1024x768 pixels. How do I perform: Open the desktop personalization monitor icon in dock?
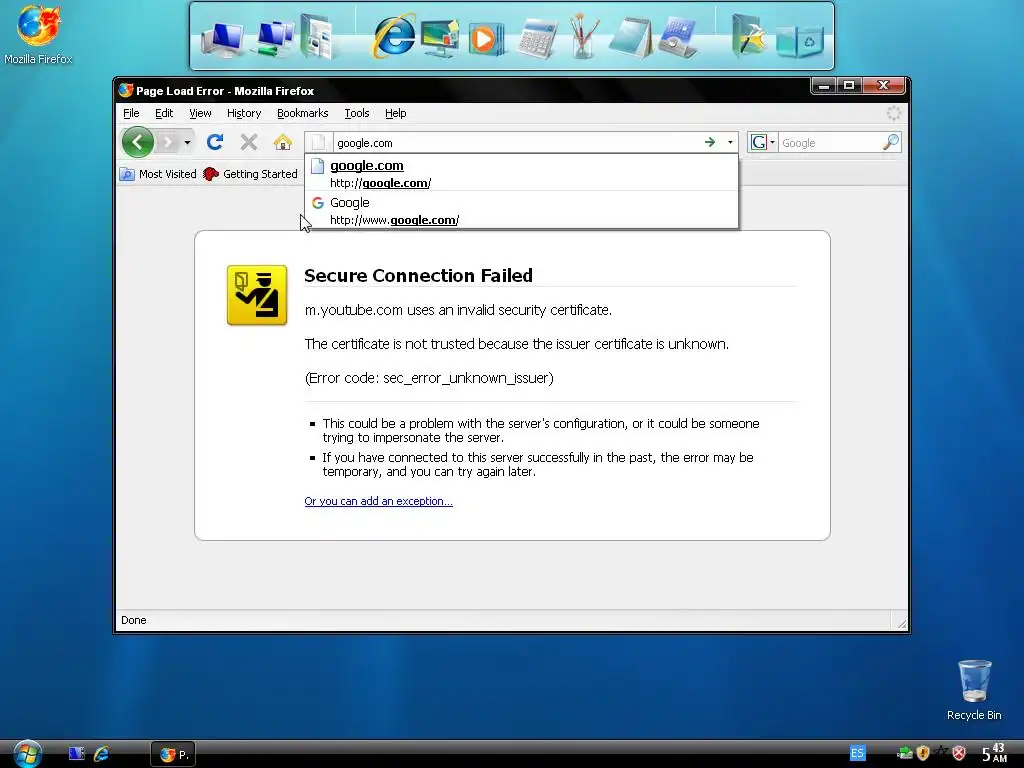point(440,38)
